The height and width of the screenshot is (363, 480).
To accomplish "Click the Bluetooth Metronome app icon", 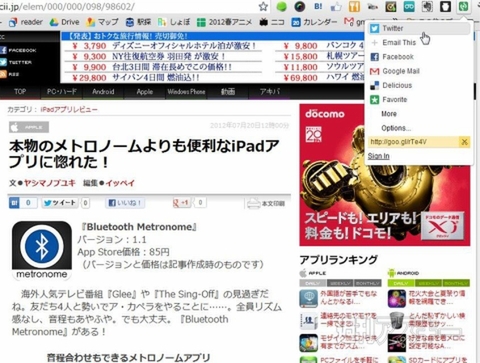I will (42, 250).
